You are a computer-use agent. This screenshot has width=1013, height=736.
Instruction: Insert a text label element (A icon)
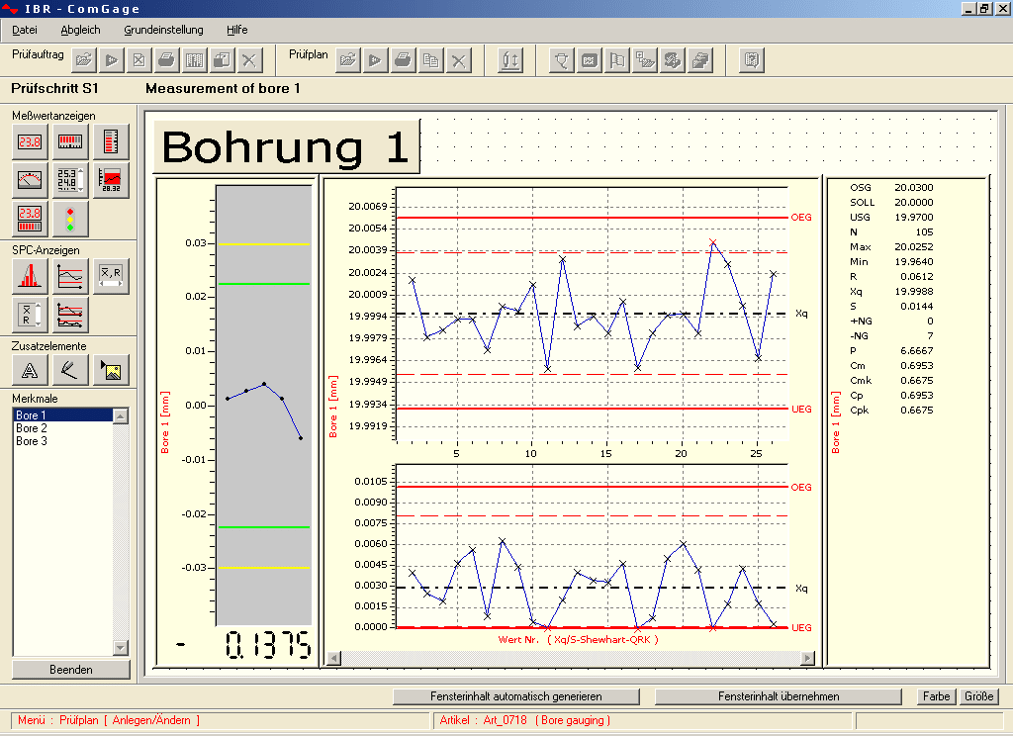tap(29, 370)
